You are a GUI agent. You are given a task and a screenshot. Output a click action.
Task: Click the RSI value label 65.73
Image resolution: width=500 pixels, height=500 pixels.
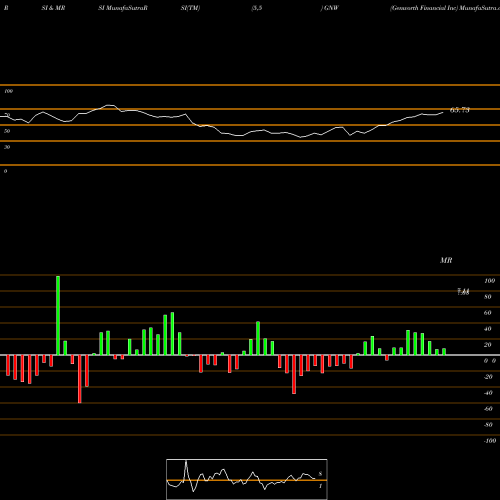[460, 110]
